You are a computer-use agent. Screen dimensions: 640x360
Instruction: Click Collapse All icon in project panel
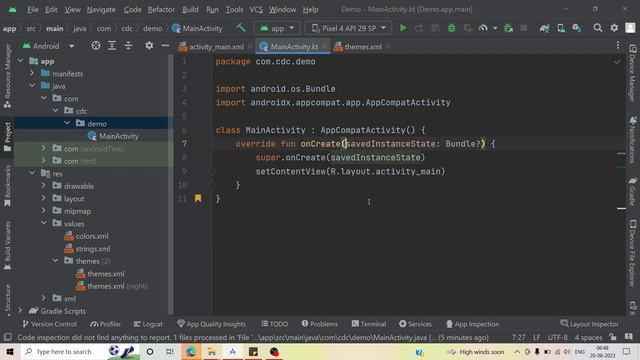[128, 46]
